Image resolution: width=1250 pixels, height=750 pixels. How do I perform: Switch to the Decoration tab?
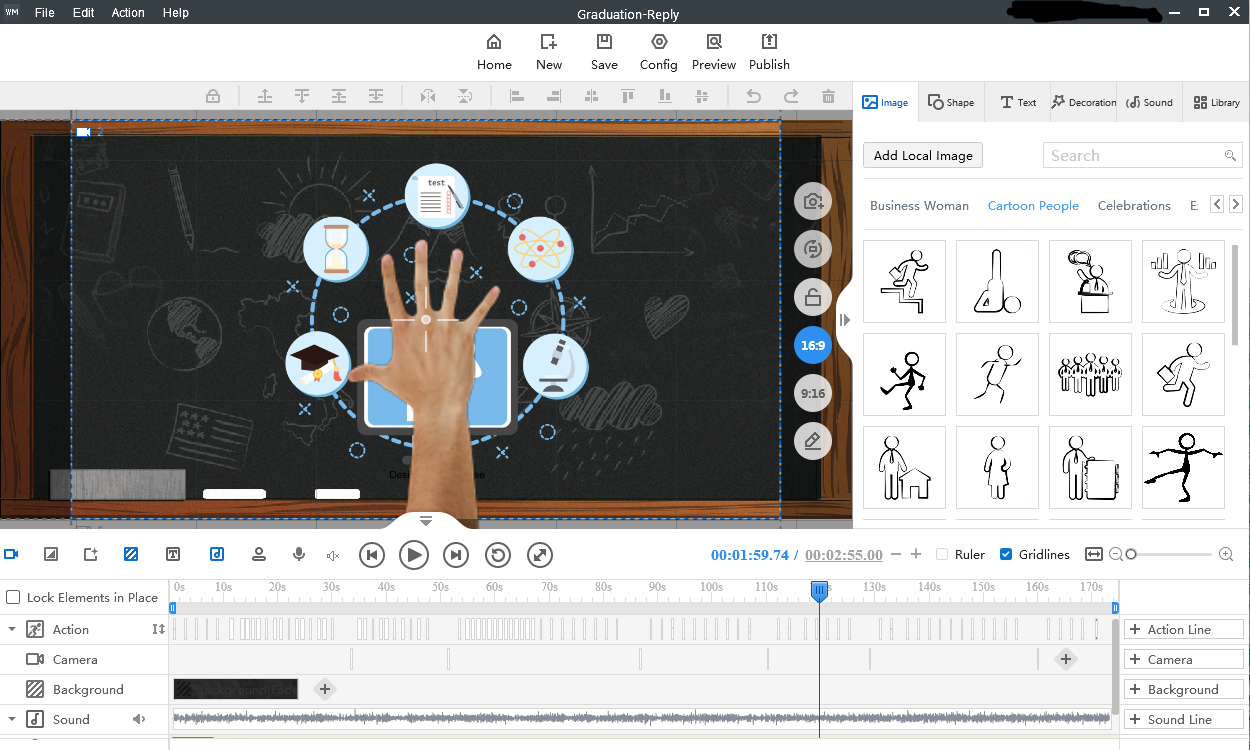pyautogui.click(x=1084, y=102)
